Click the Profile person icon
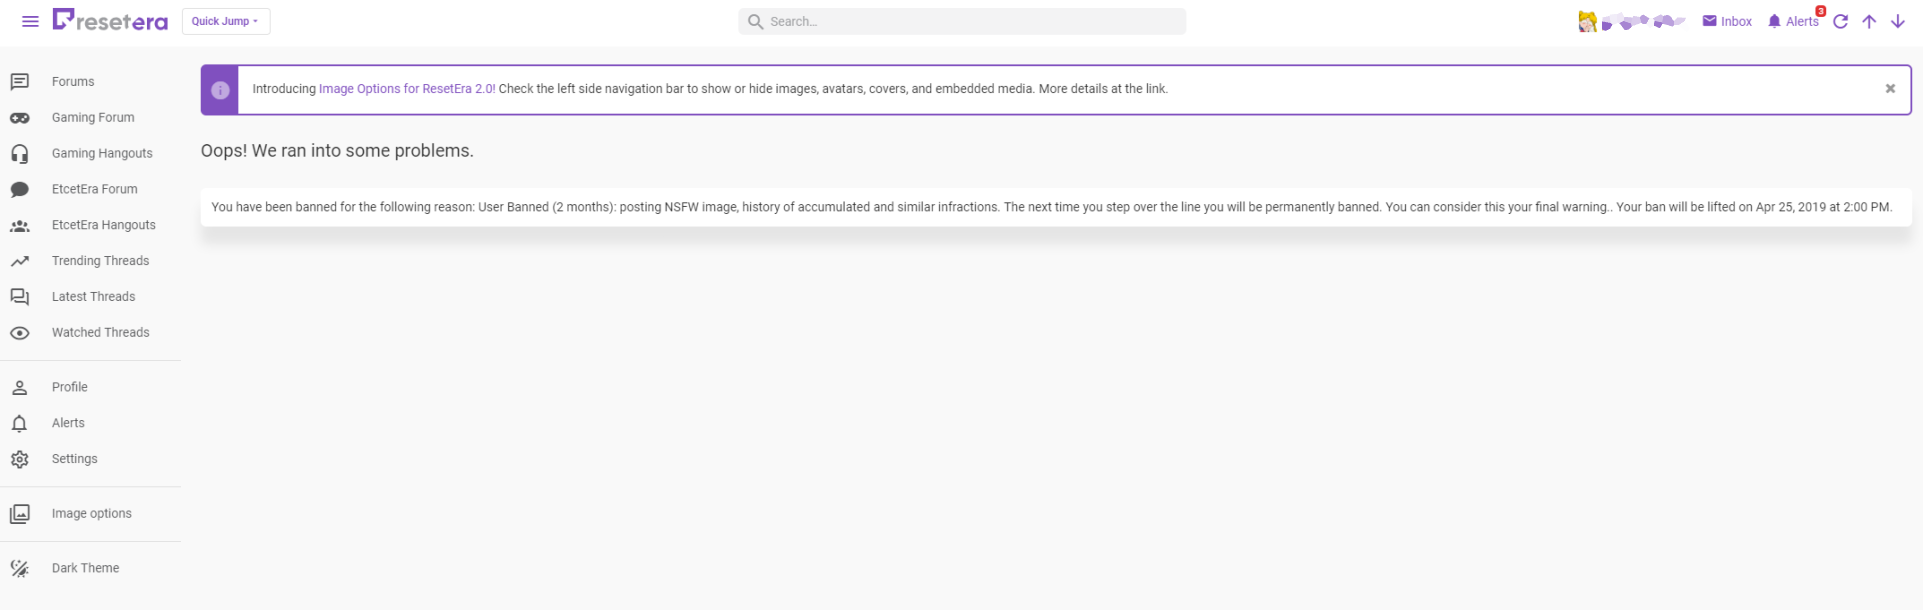Image resolution: width=1923 pixels, height=610 pixels. (x=20, y=388)
